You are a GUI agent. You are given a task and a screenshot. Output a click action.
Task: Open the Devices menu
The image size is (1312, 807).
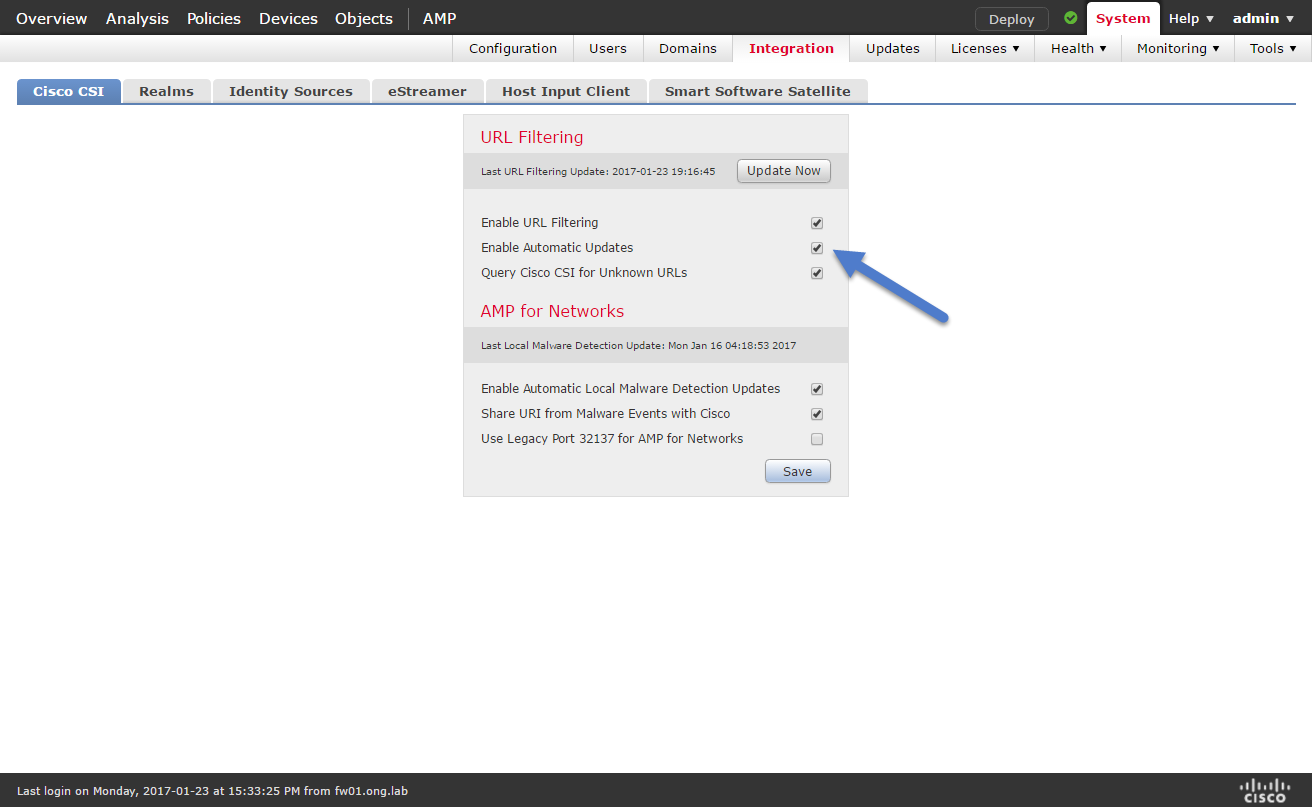pos(288,18)
